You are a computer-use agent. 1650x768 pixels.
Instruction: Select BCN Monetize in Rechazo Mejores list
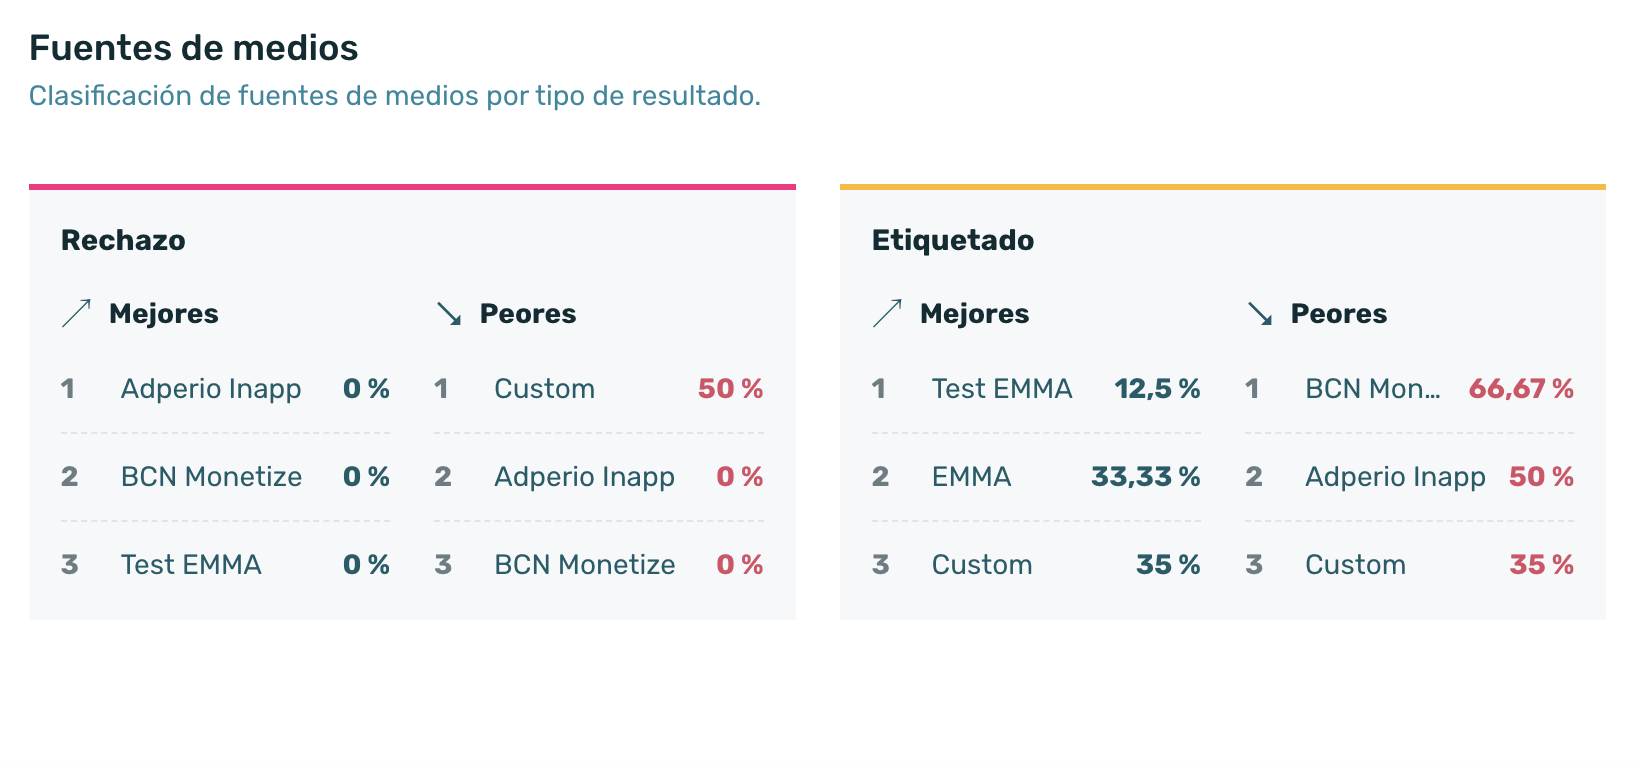(x=211, y=477)
